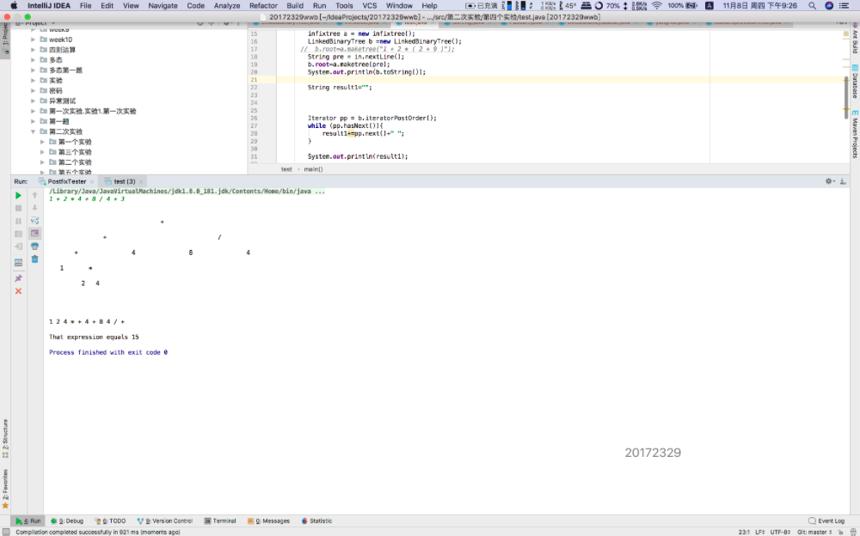Switch to the PostfixTester run tab
The image size is (860, 536).
[66, 182]
